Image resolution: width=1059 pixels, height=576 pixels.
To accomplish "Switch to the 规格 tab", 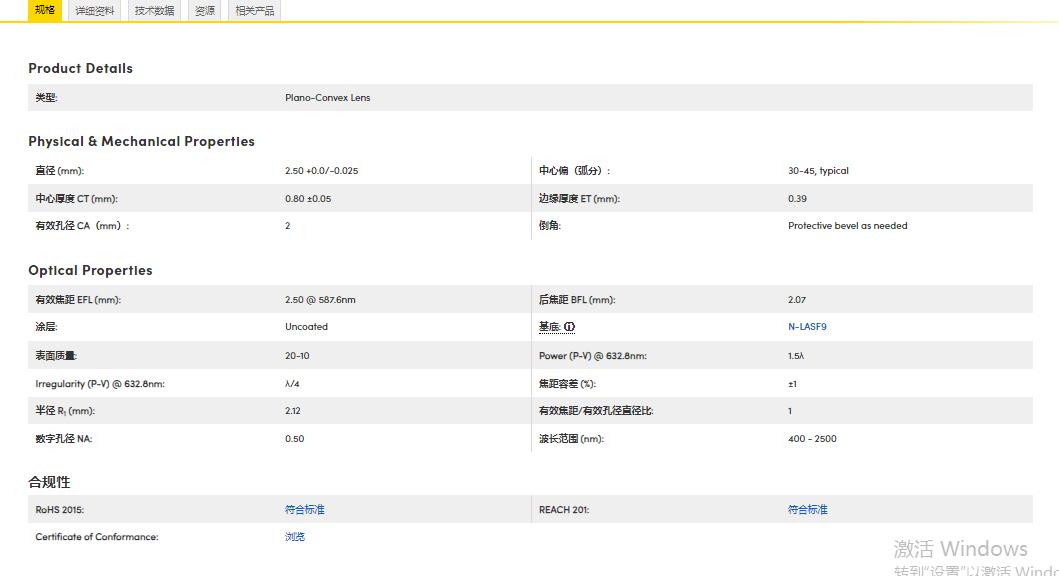I will tap(45, 10).
